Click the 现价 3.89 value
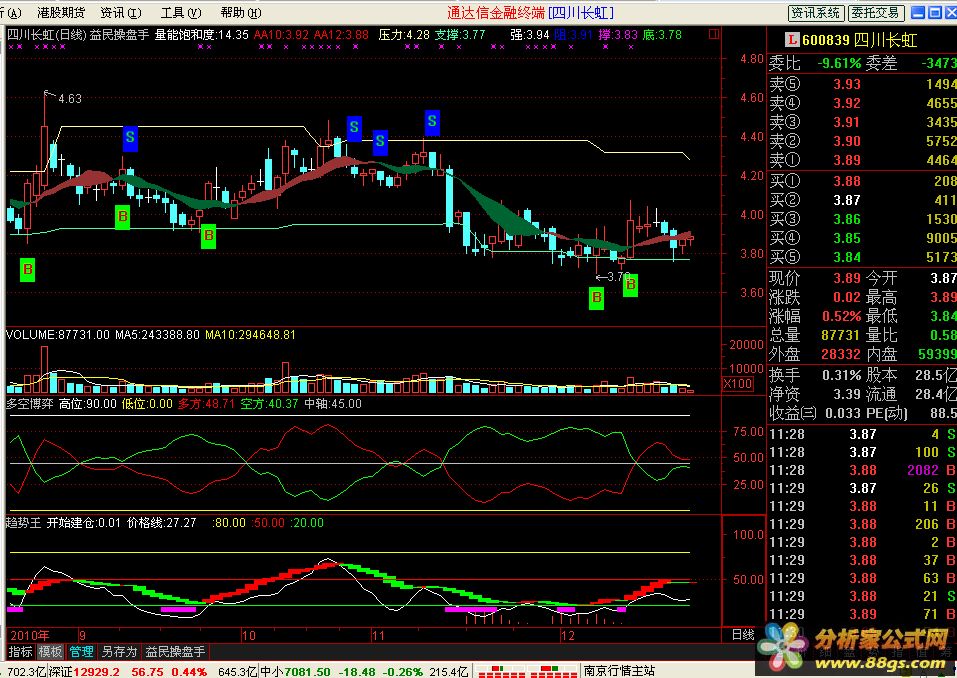This screenshot has width=957, height=678. pos(847,278)
